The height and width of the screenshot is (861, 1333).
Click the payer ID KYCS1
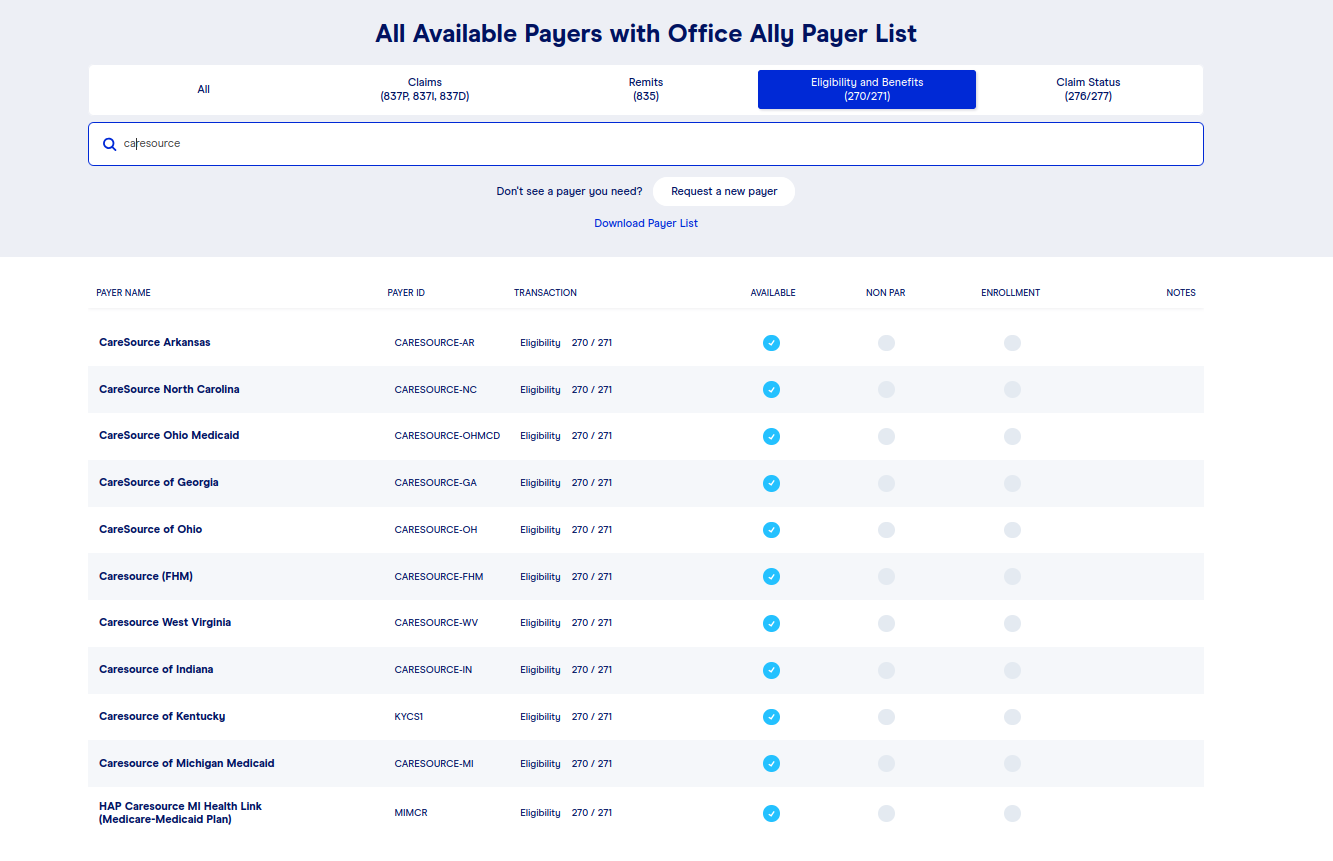pos(409,717)
